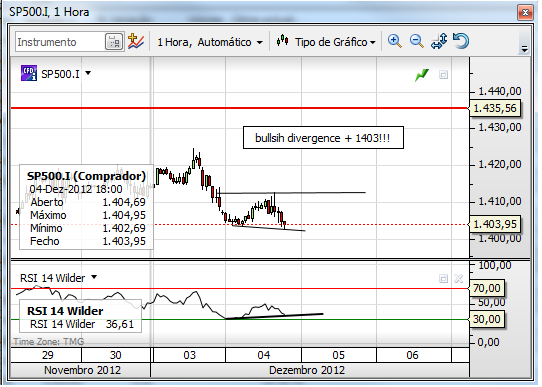Viewport: 542px width, 387px height.
Task: Click the instrument search icon button
Action: pos(114,42)
